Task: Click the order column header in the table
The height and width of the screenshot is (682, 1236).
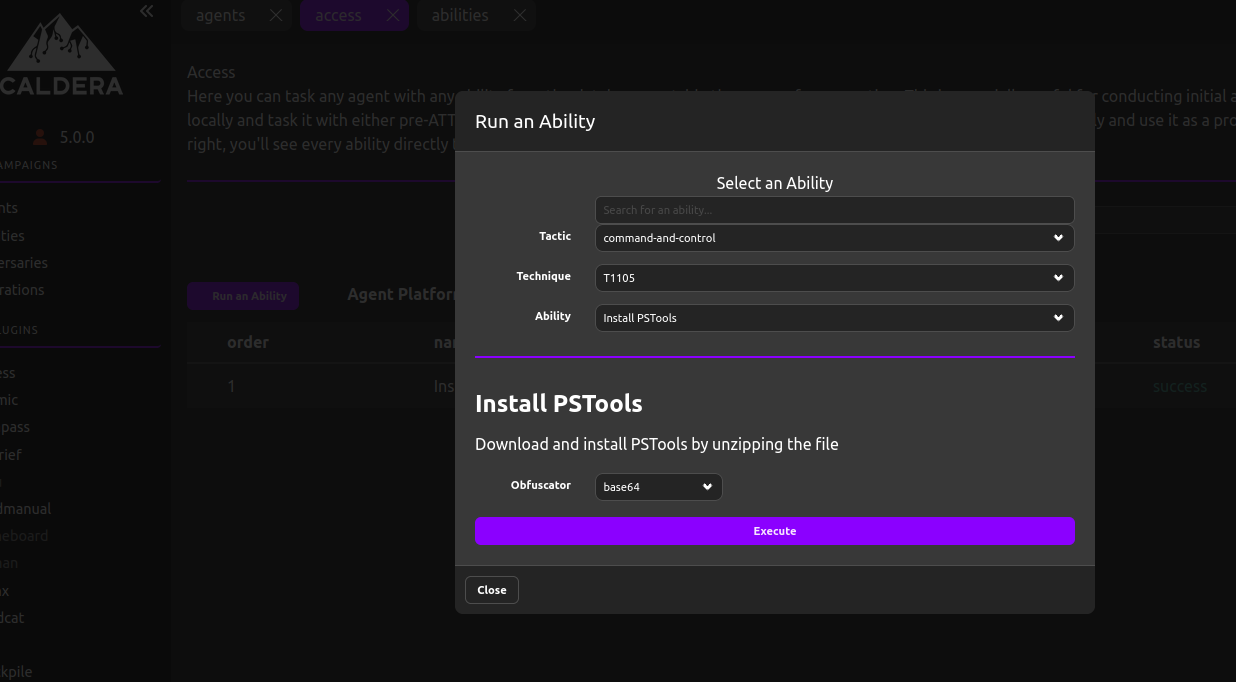Action: coord(248,342)
